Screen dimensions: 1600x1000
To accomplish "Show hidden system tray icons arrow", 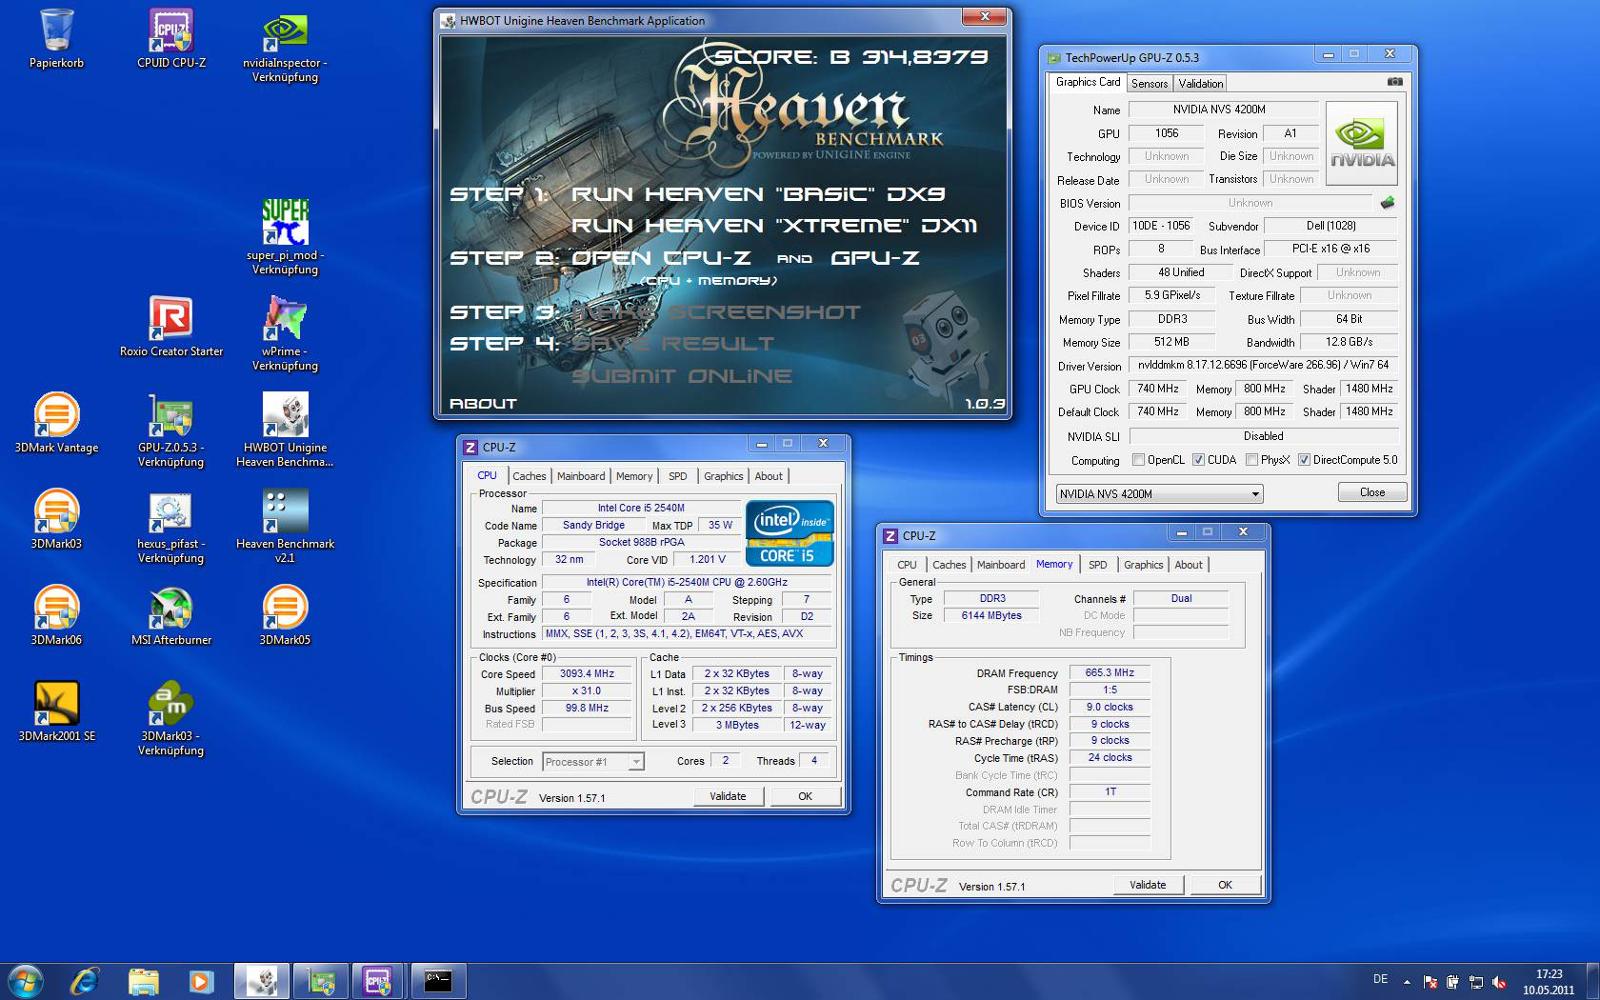I will [1407, 982].
